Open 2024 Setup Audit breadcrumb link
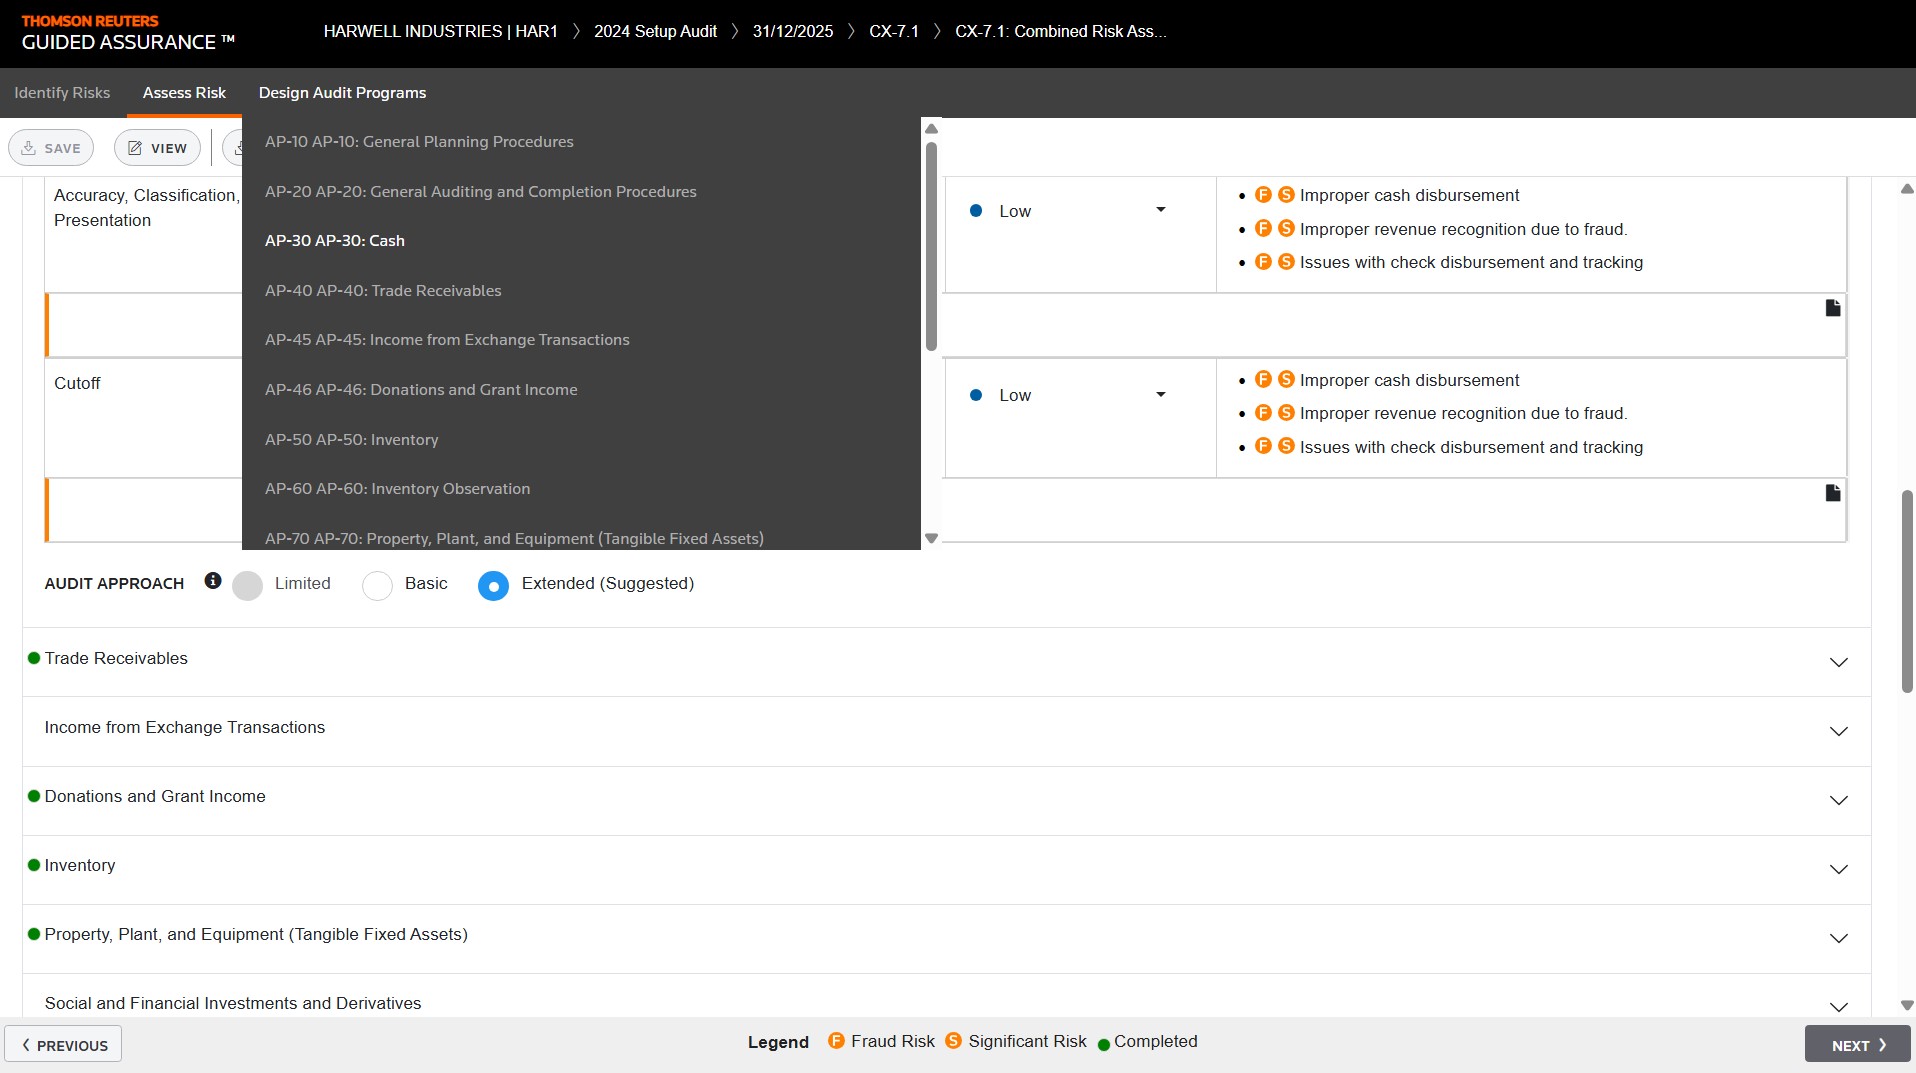Image resolution: width=1916 pixels, height=1073 pixels. click(x=655, y=31)
